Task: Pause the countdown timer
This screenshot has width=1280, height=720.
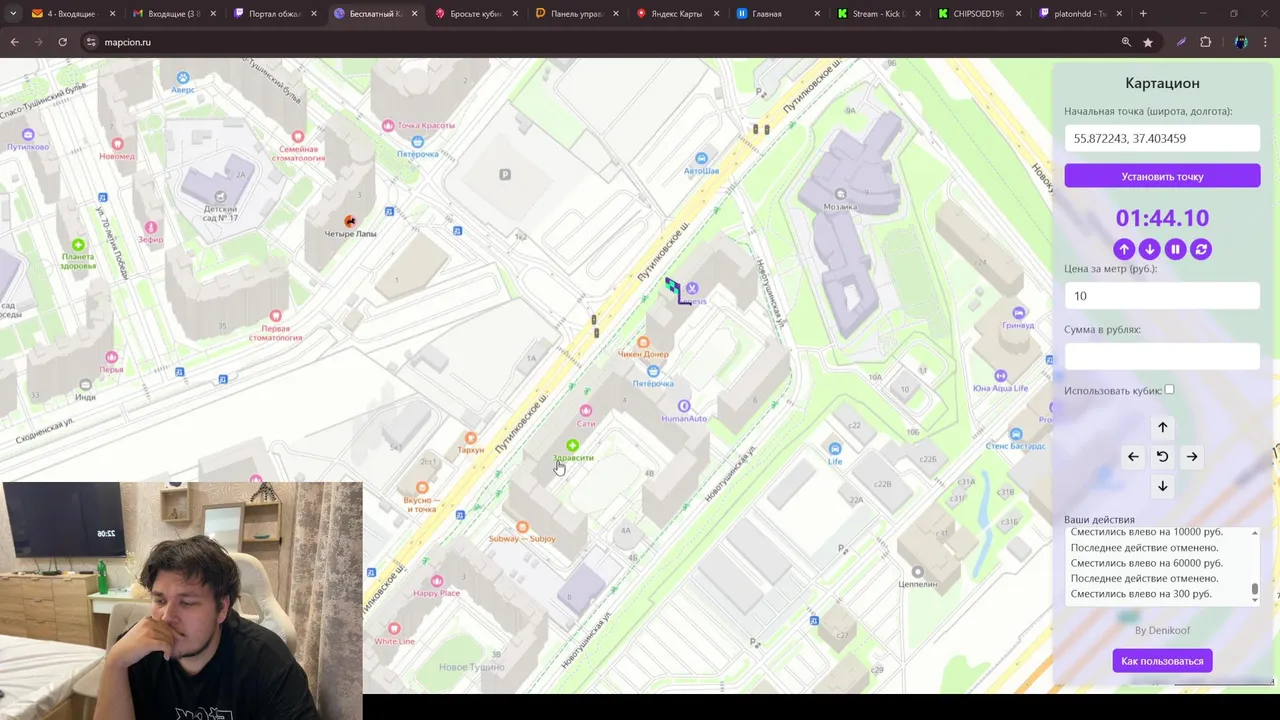Action: [1176, 249]
